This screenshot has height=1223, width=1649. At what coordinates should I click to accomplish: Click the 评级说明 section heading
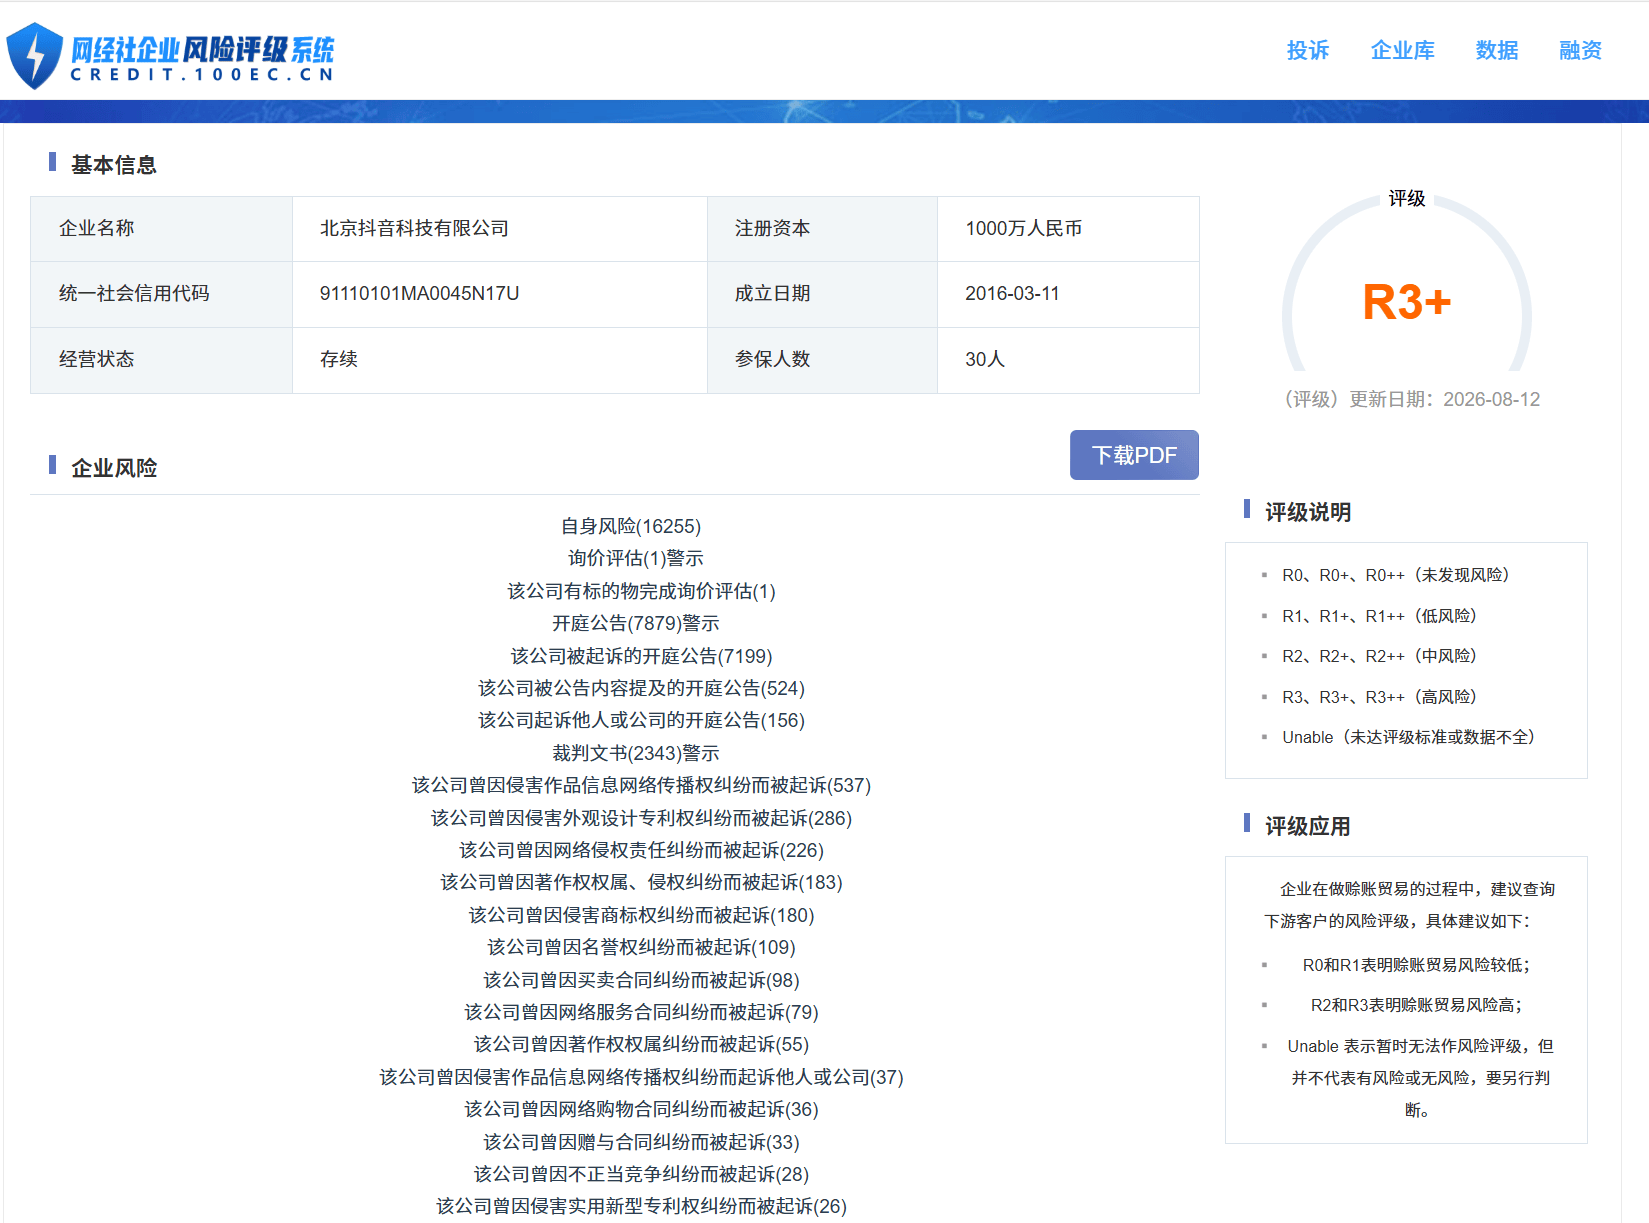pyautogui.click(x=1308, y=512)
